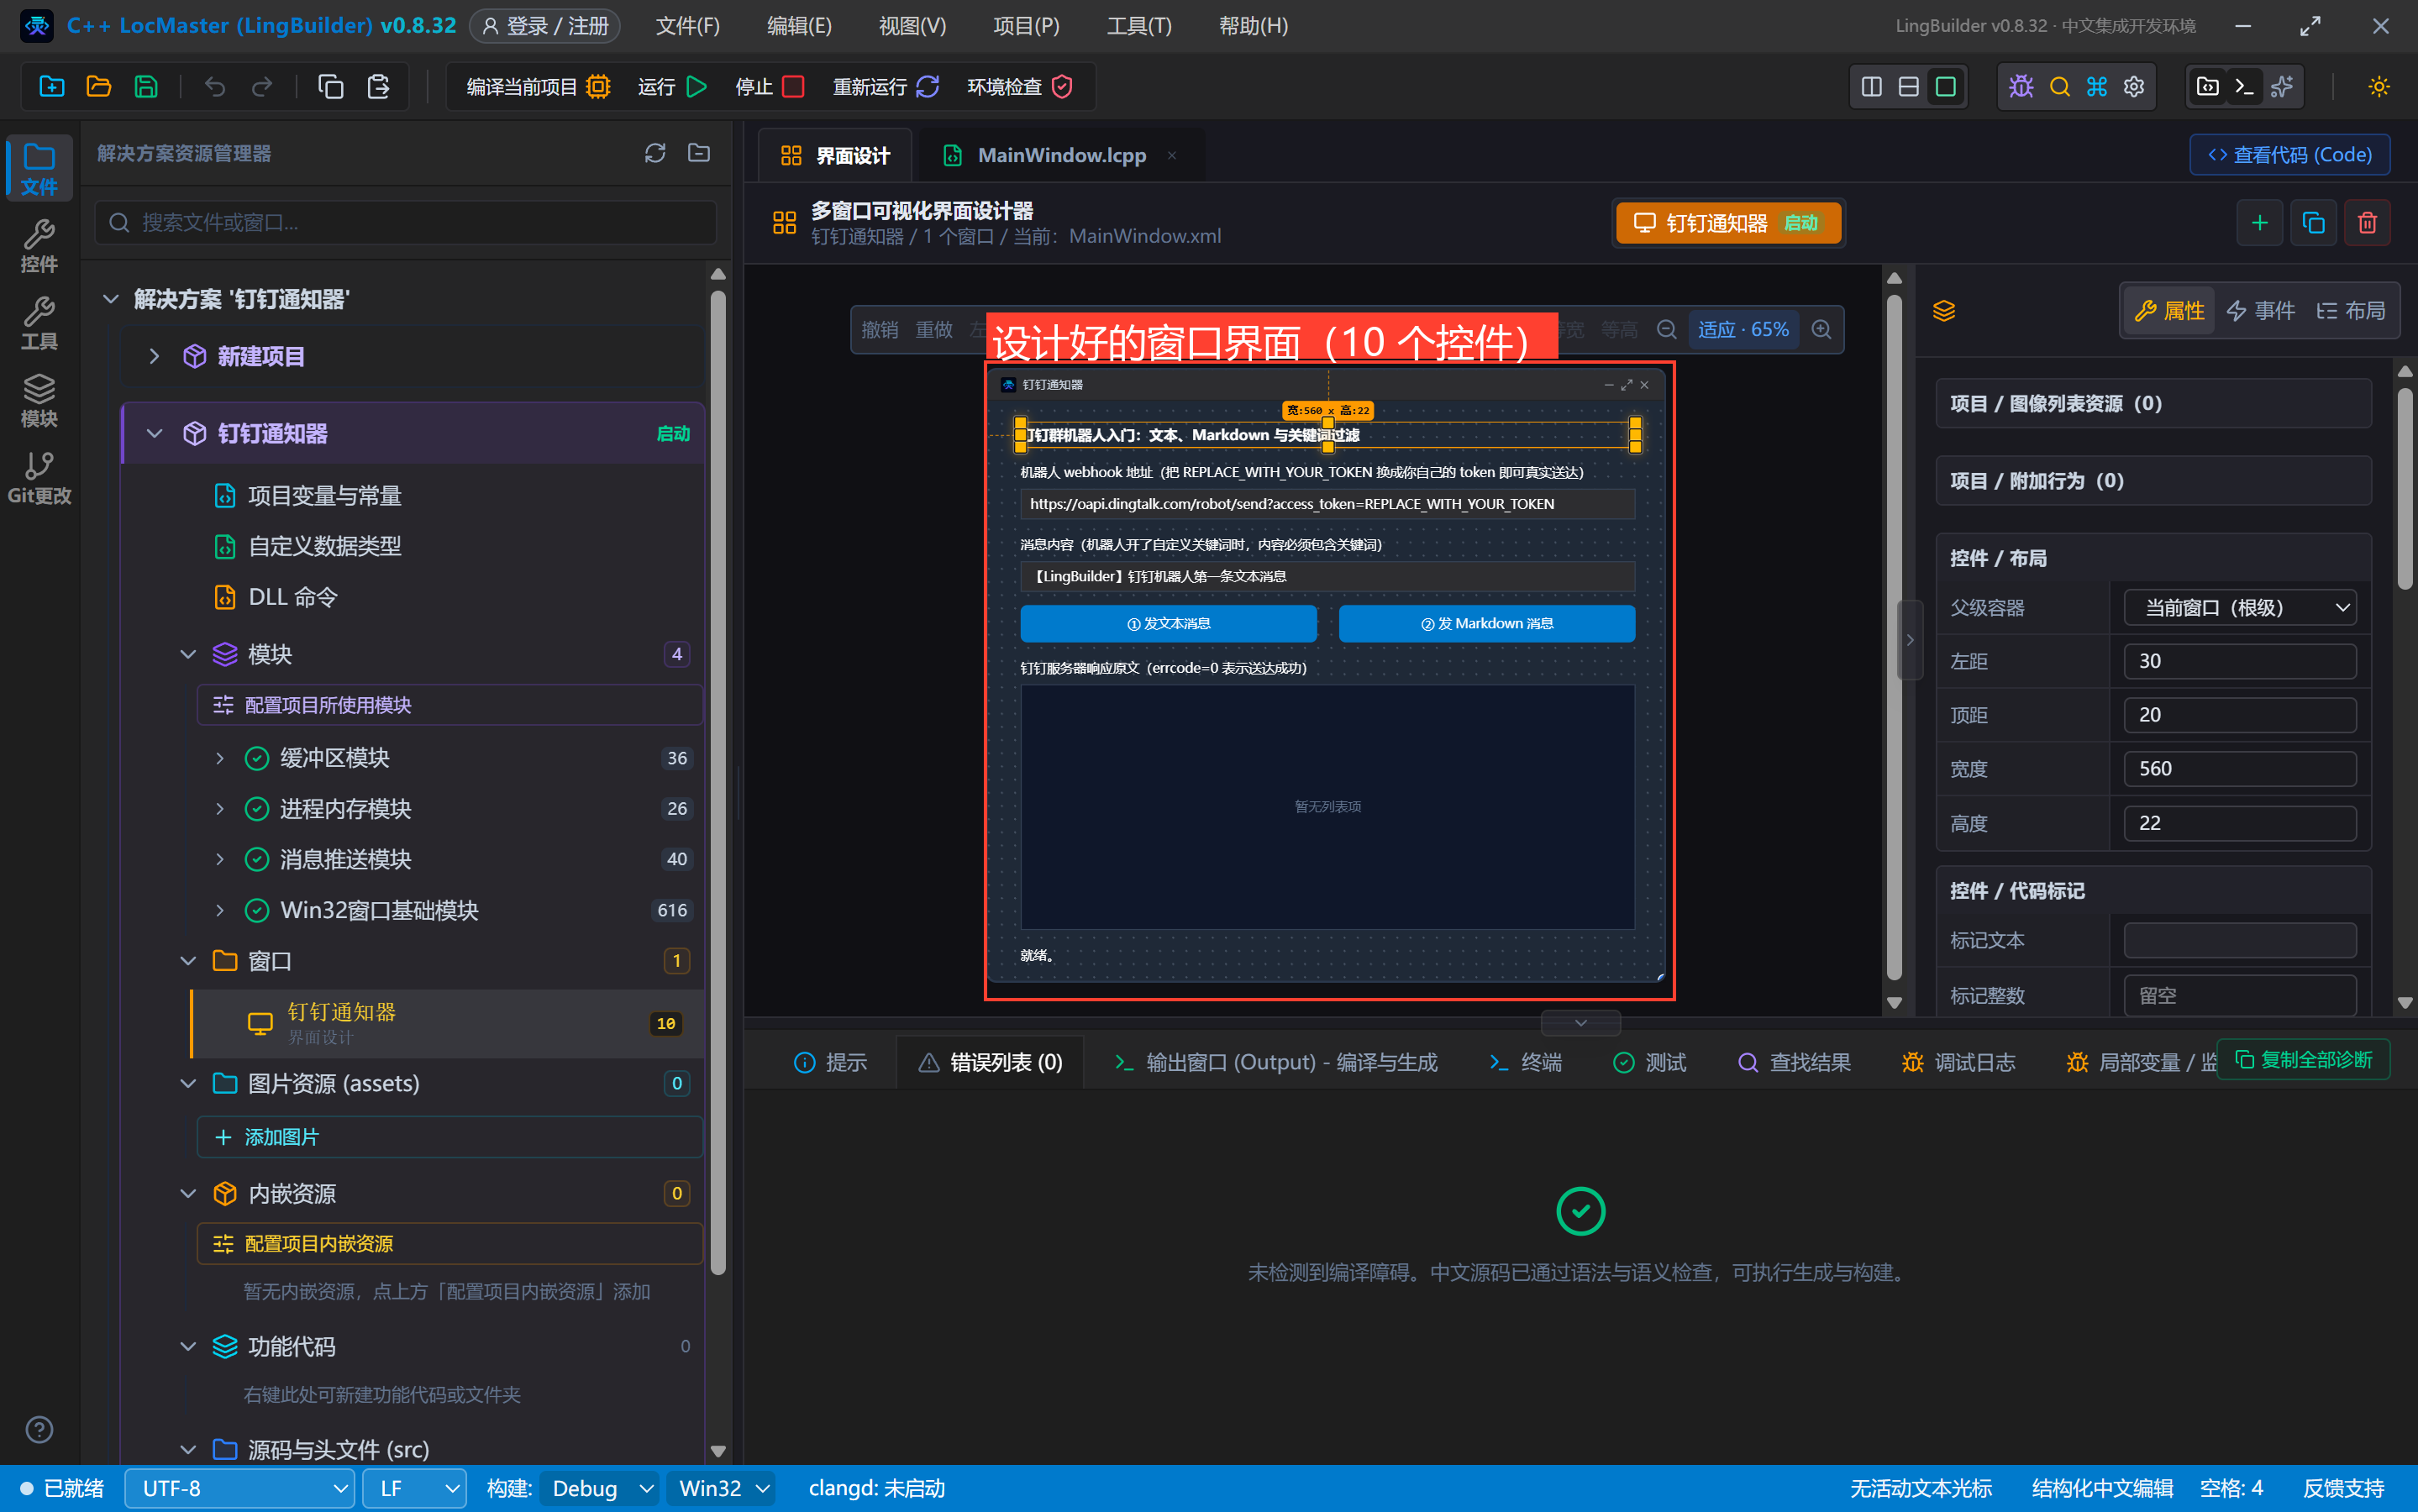
Task: Open the 文件(F) menu
Action: (x=687, y=26)
